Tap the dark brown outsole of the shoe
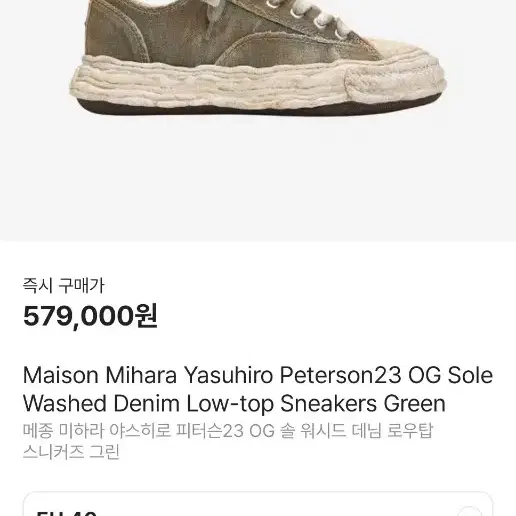 point(257,108)
